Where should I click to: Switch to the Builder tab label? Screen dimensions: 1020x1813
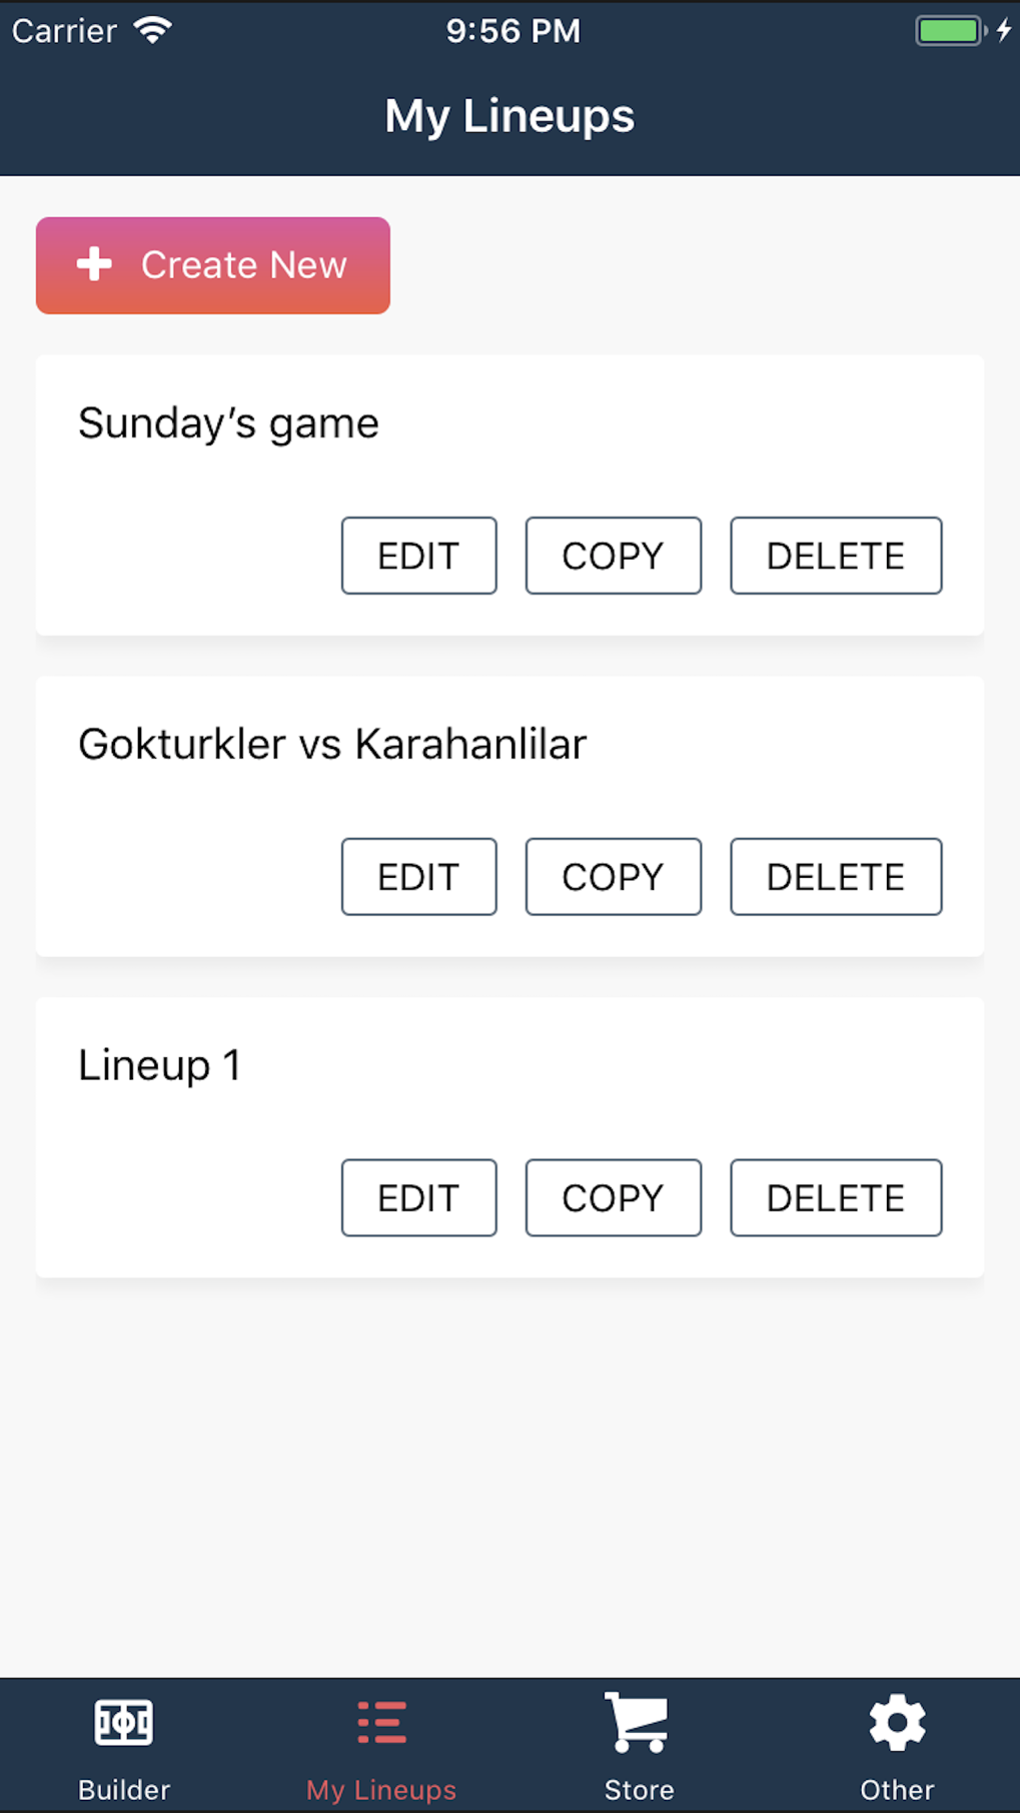click(124, 1789)
